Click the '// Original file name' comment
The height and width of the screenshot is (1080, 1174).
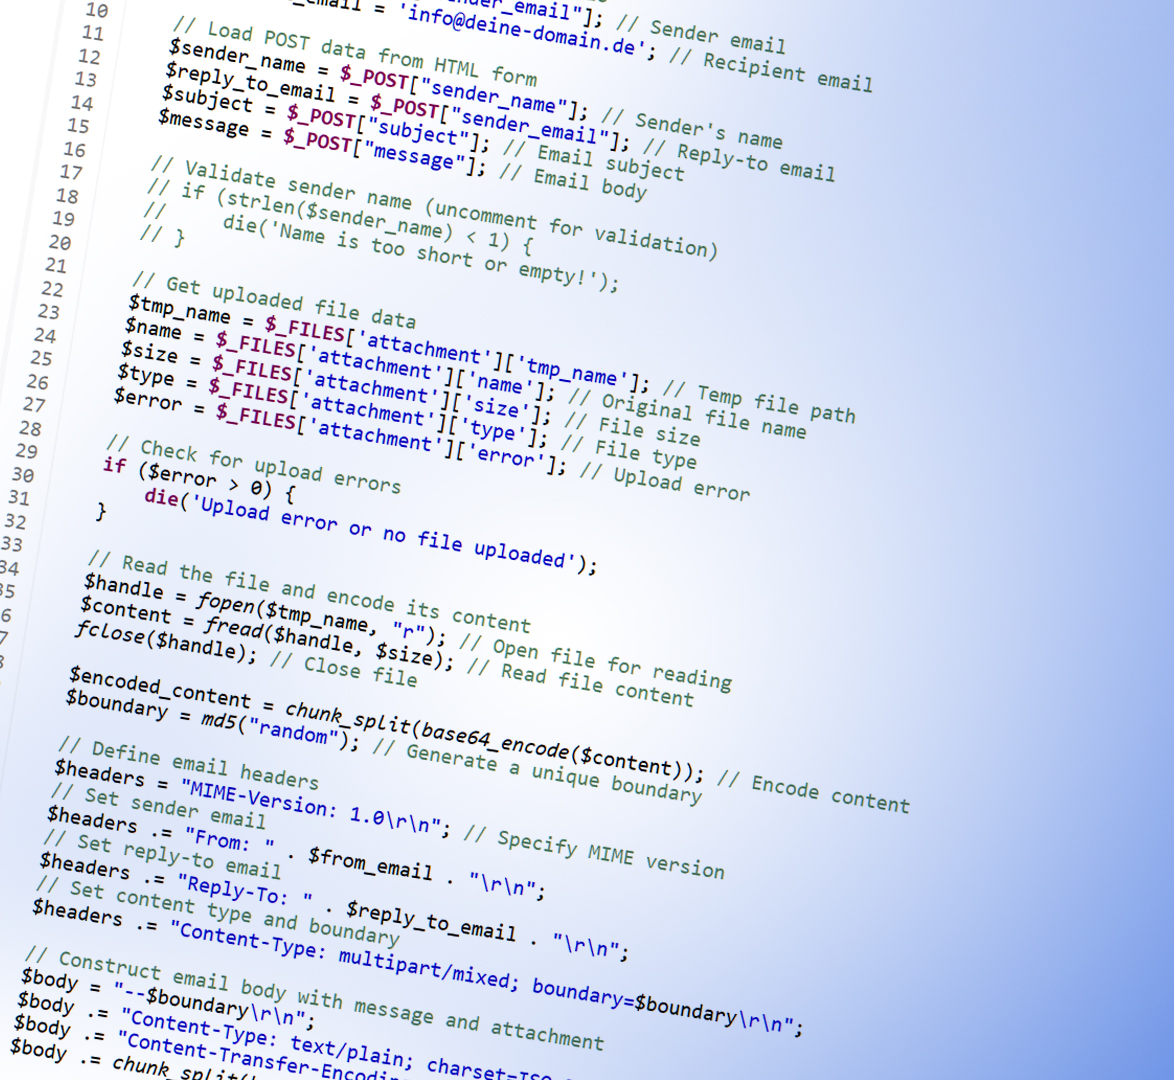point(687,415)
